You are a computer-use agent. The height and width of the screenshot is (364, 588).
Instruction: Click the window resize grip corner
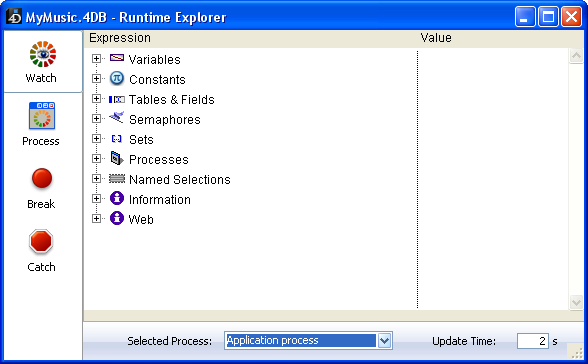coord(577,353)
